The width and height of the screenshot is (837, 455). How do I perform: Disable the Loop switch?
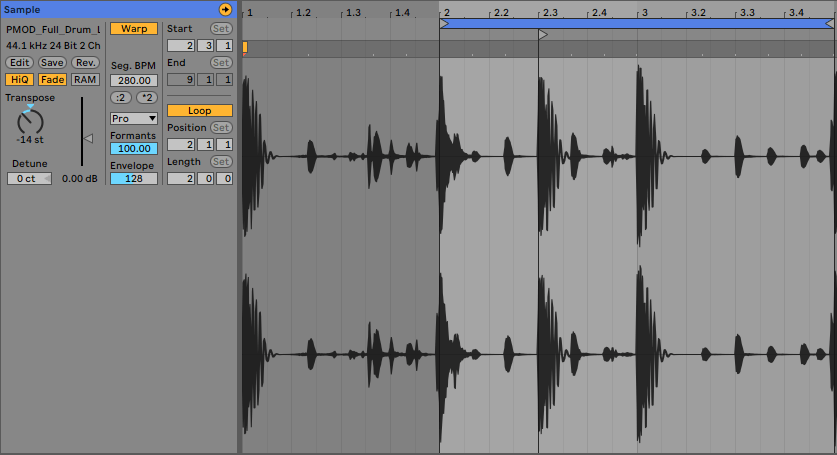click(x=199, y=111)
